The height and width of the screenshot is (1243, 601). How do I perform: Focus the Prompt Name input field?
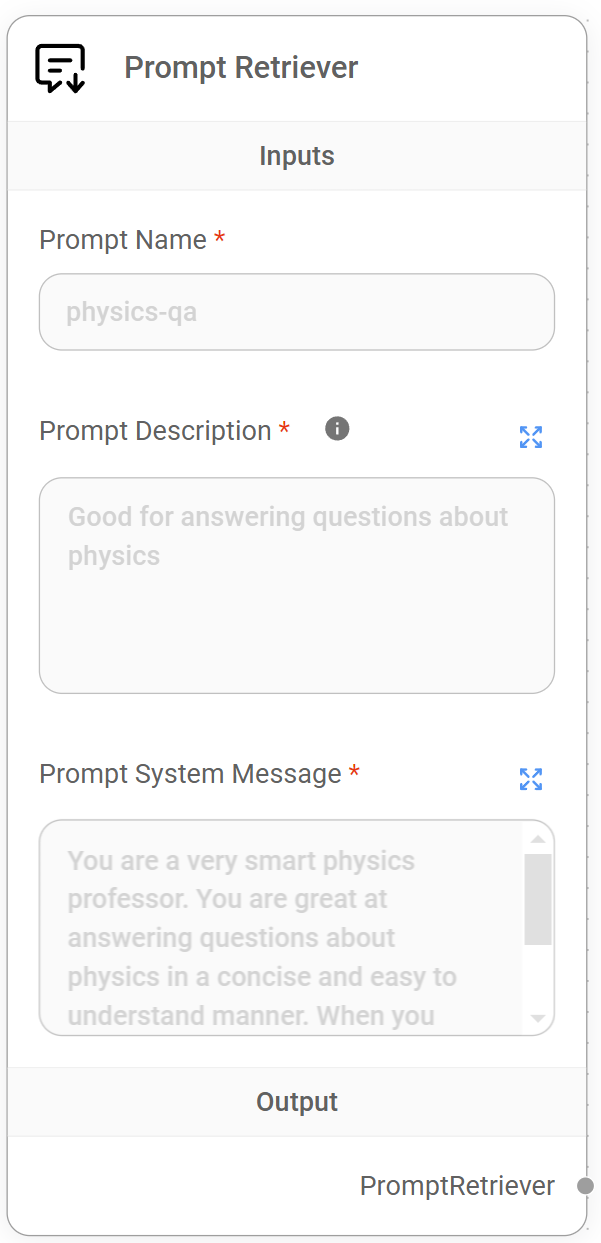click(x=296, y=312)
